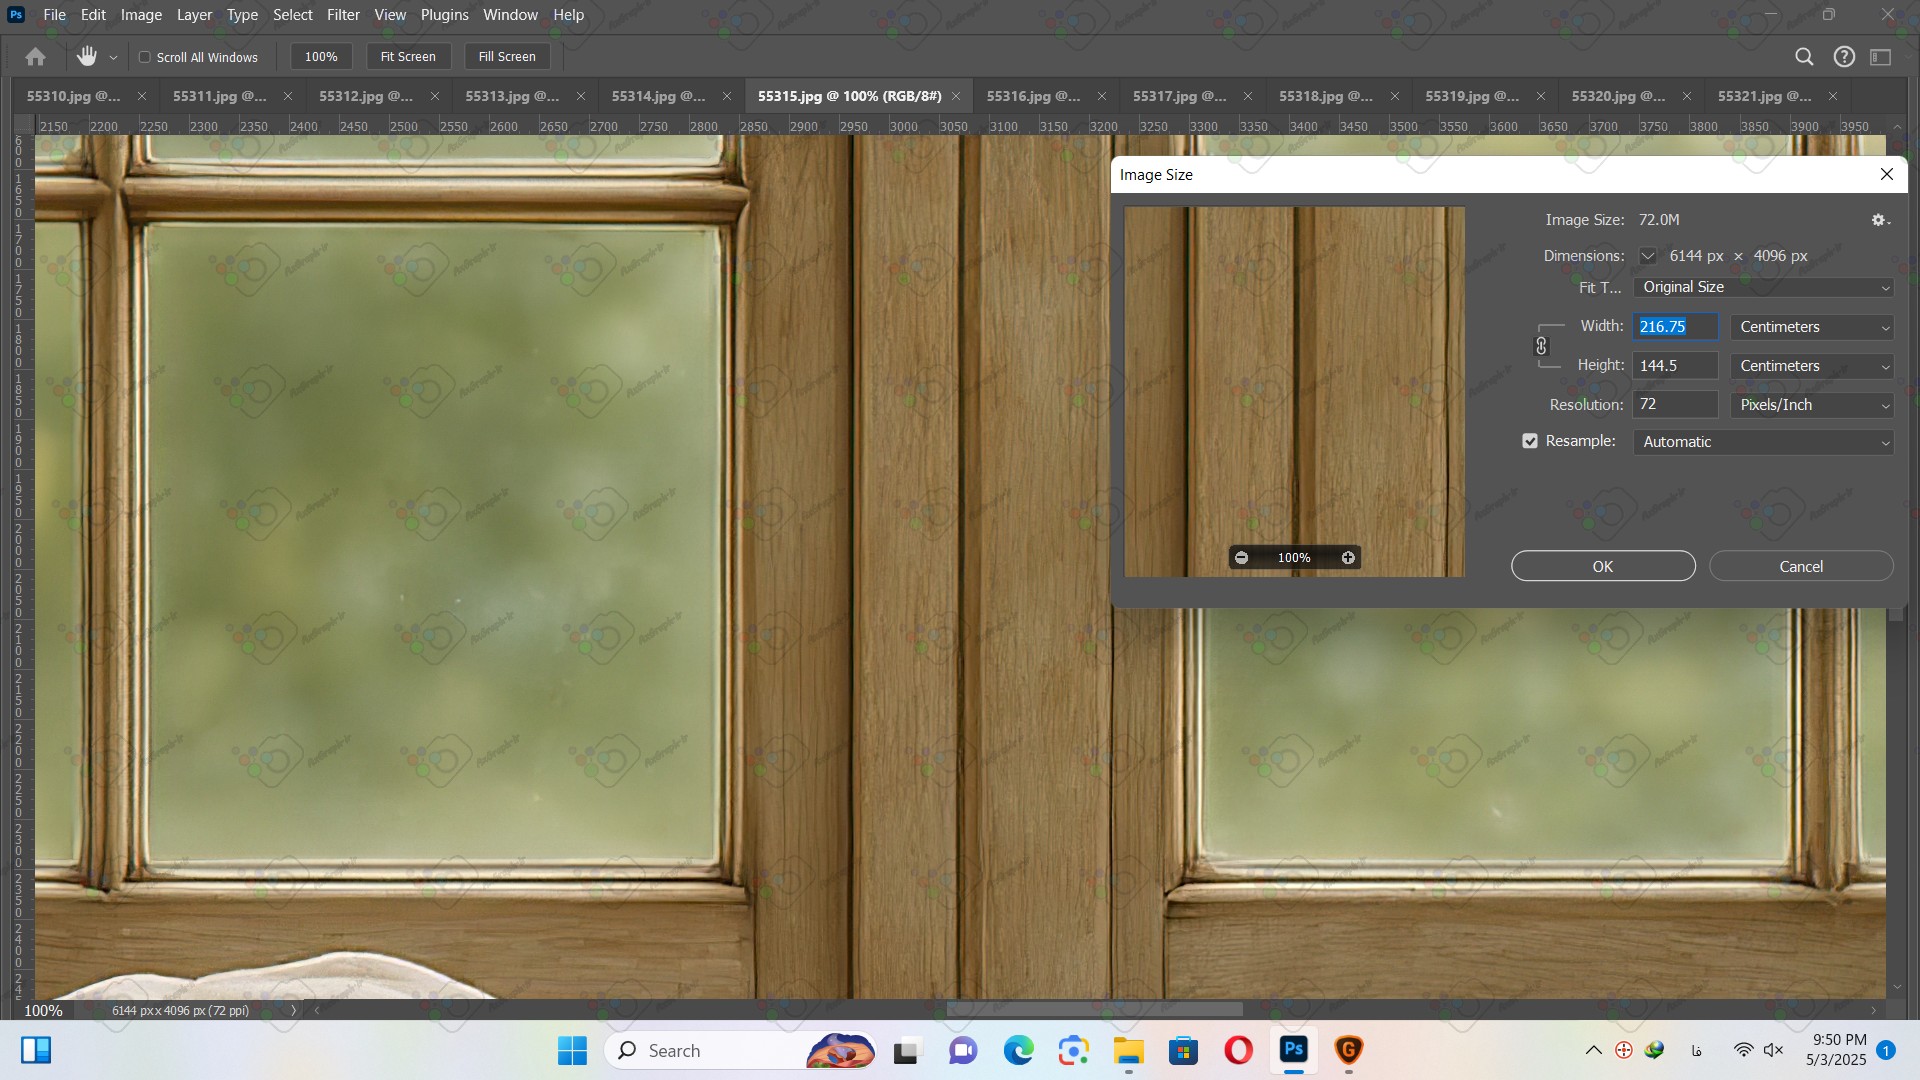Open the Height units Centimeters dropdown
The image size is (1920, 1080).
tap(1812, 366)
